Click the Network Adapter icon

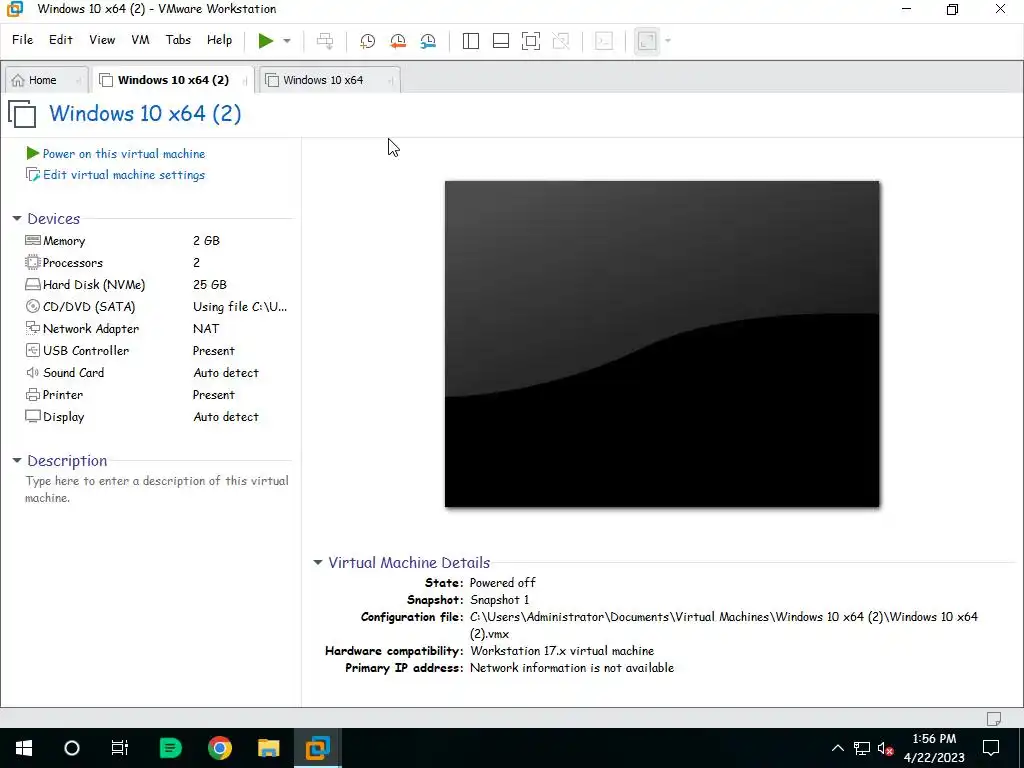click(33, 328)
